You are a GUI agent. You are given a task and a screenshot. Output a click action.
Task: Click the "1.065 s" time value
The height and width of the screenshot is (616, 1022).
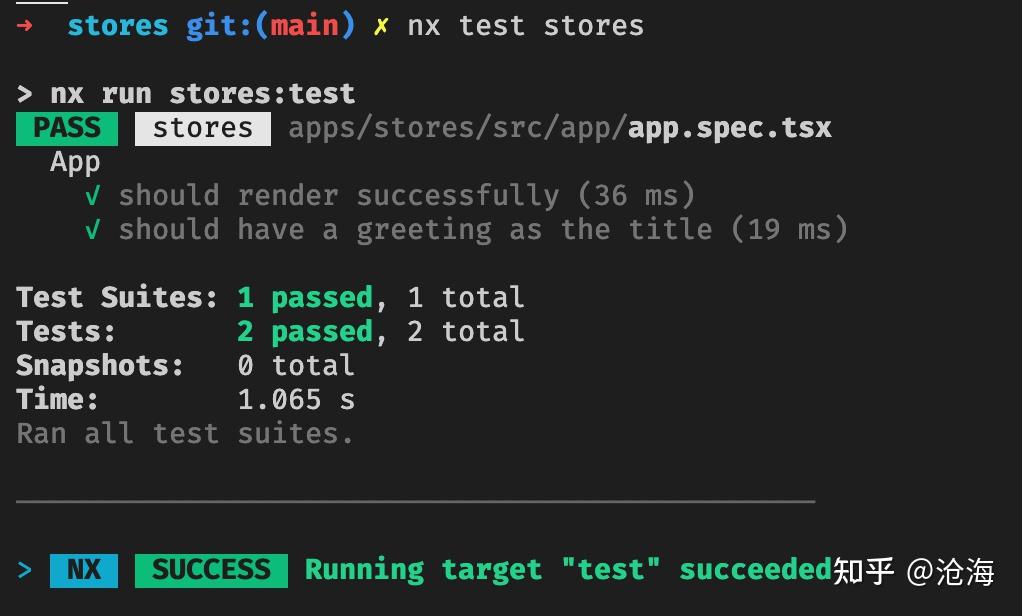click(x=296, y=400)
